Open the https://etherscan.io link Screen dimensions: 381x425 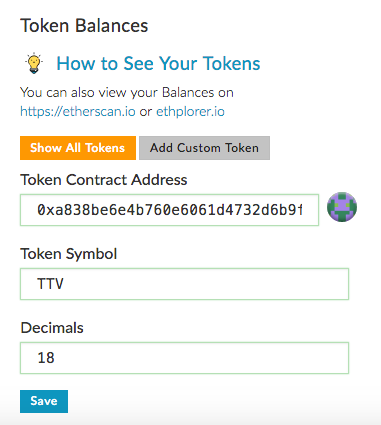click(78, 111)
